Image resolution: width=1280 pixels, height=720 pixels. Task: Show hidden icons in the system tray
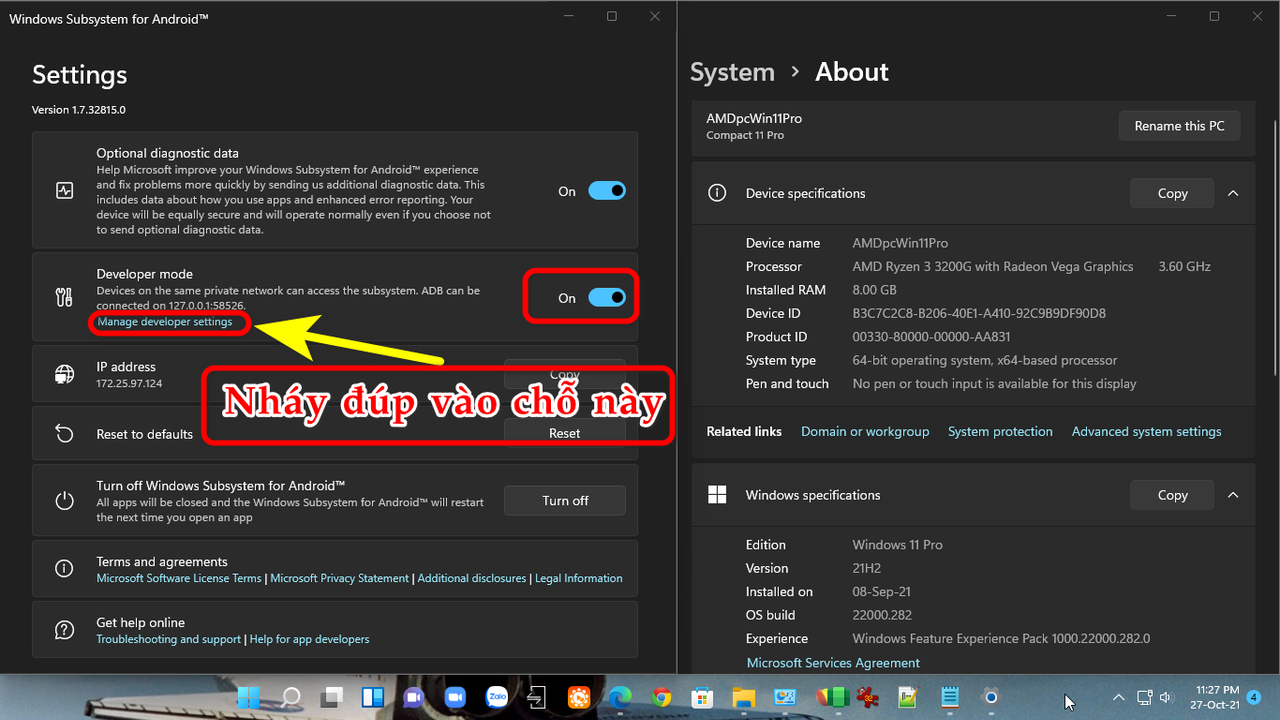[x=1118, y=697]
